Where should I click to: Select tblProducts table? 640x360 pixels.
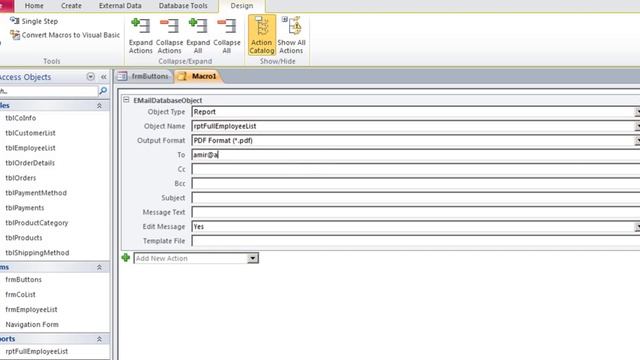pyautogui.click(x=24, y=238)
